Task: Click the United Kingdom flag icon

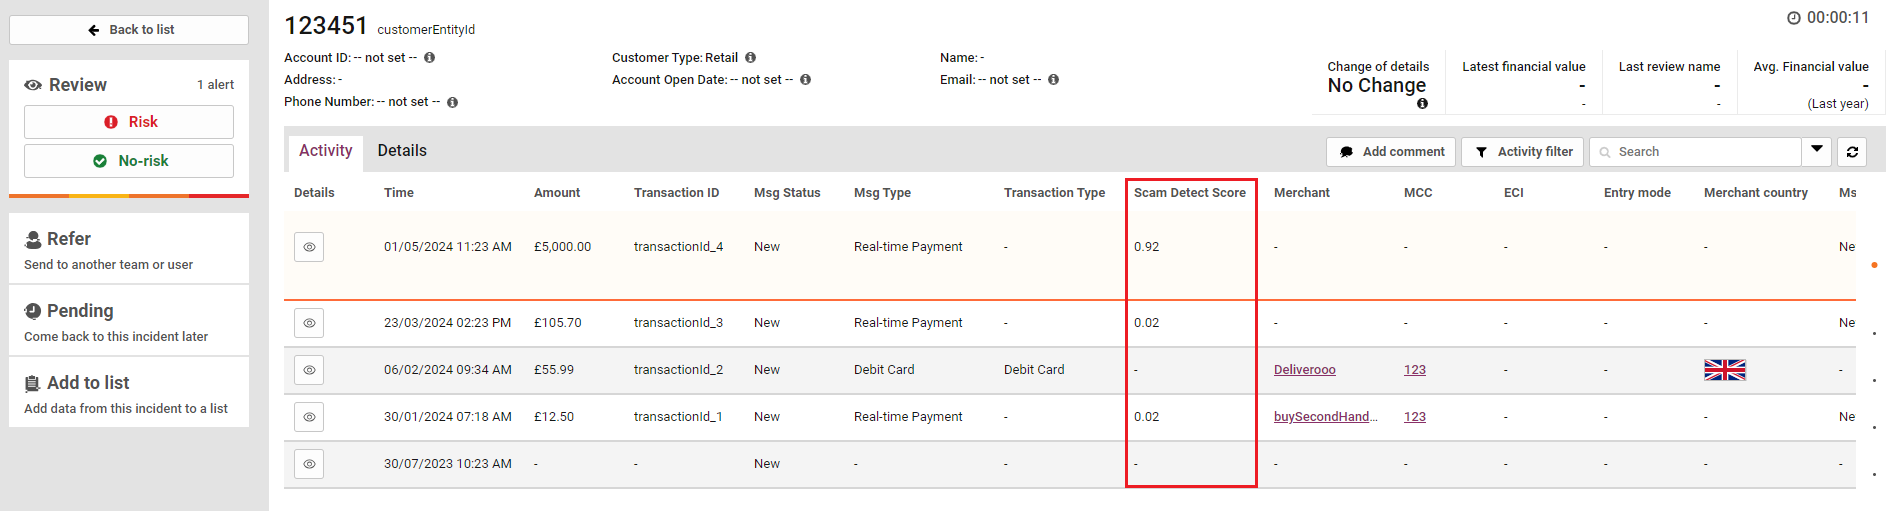Action: 1724,370
